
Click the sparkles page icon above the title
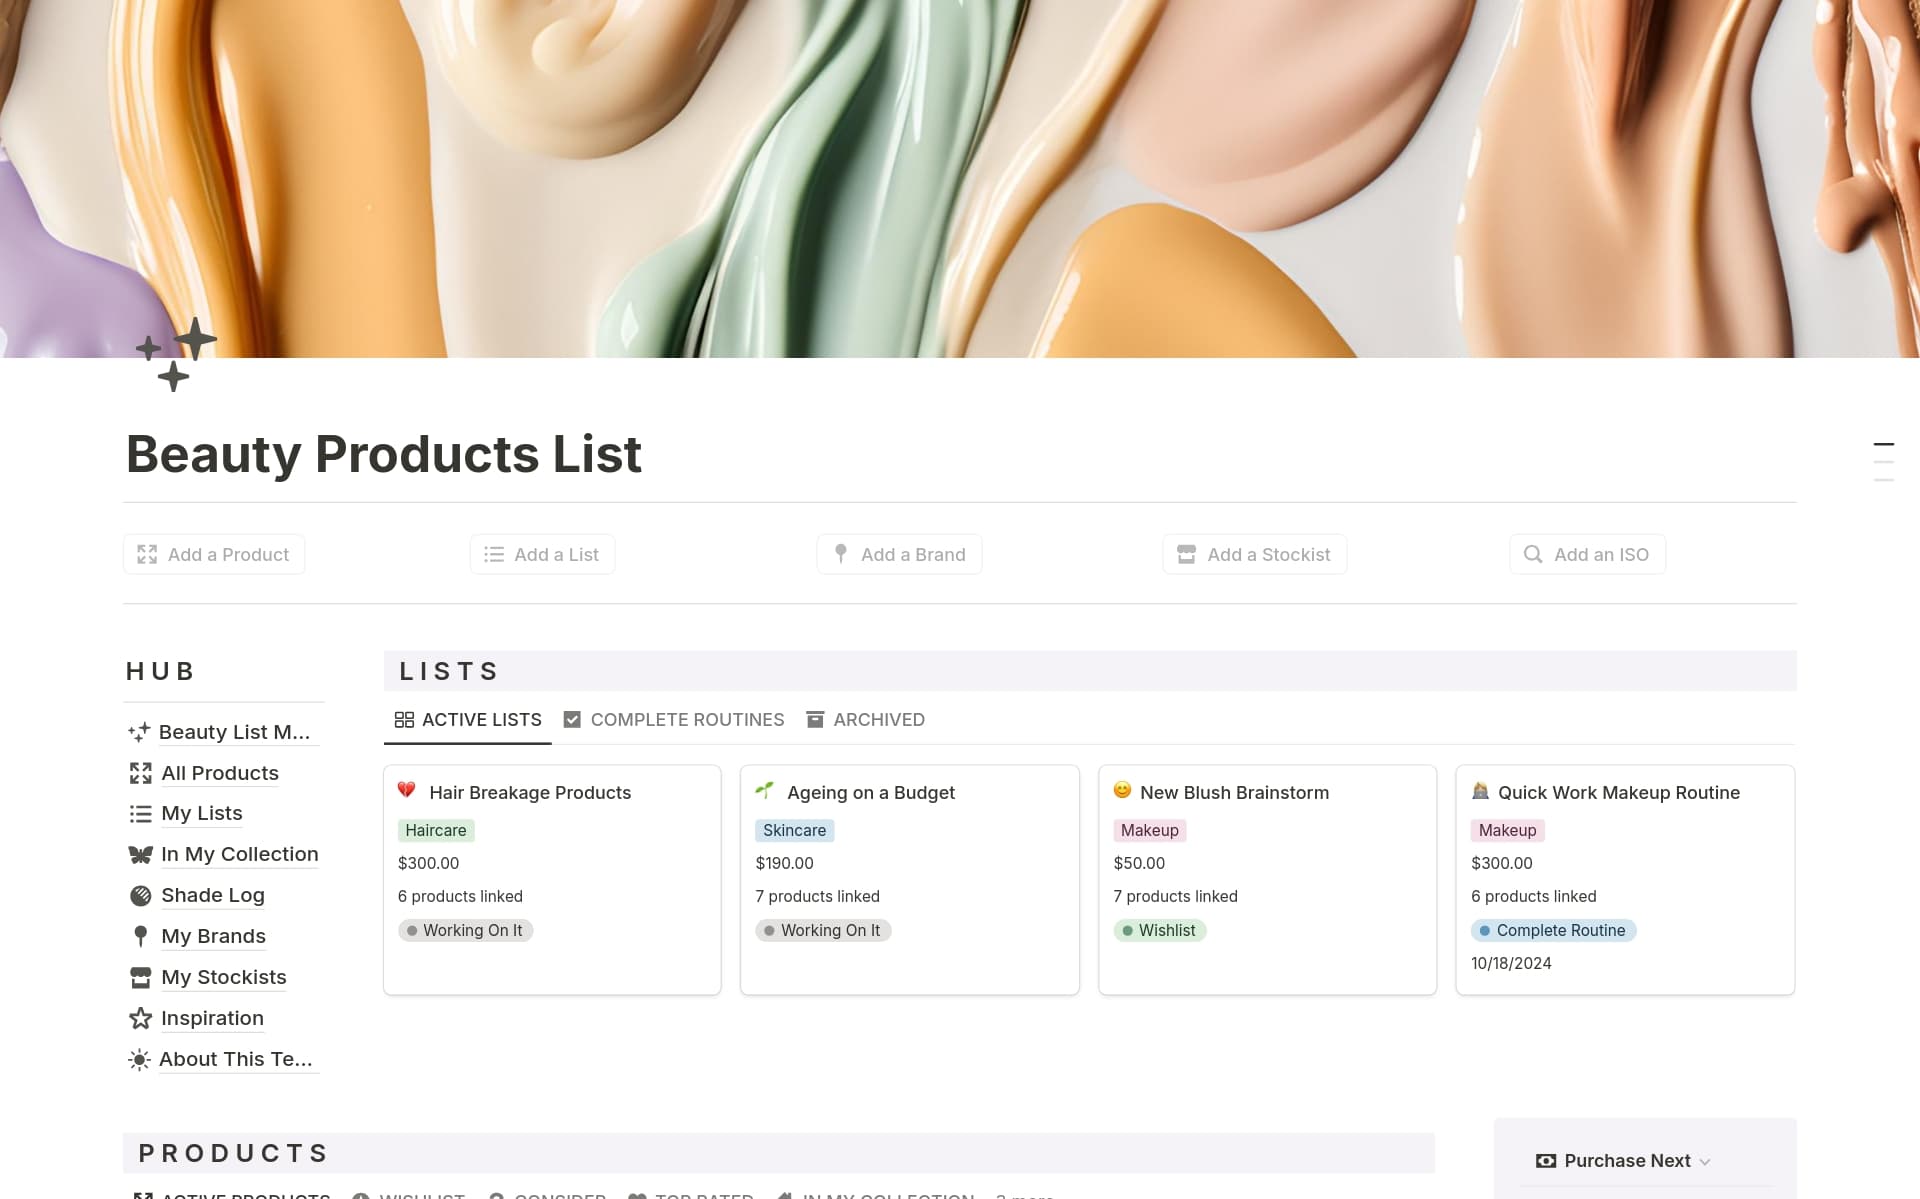pyautogui.click(x=176, y=354)
